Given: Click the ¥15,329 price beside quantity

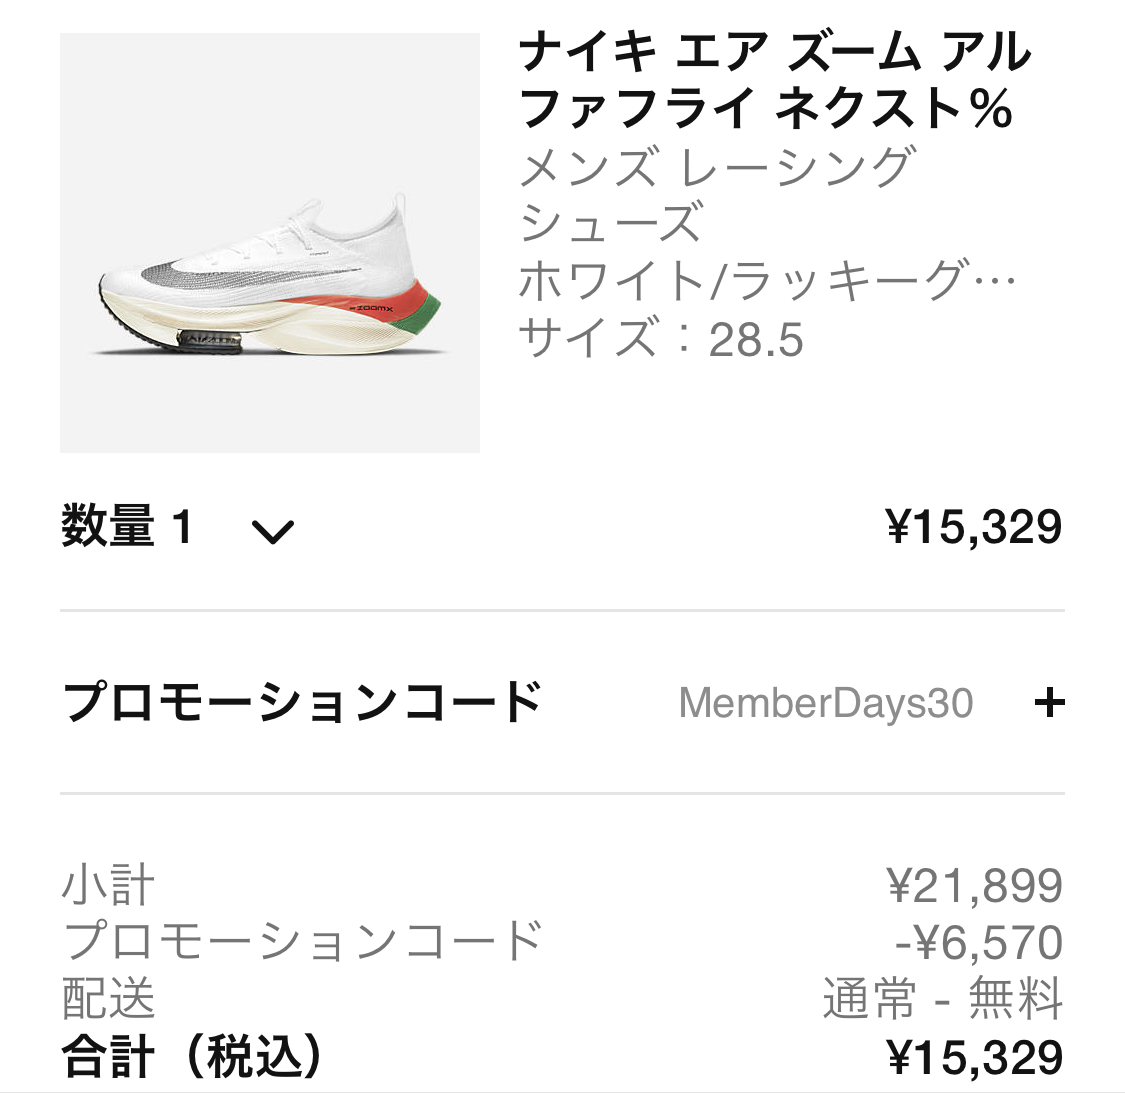Looking at the screenshot, I should pos(974,527).
